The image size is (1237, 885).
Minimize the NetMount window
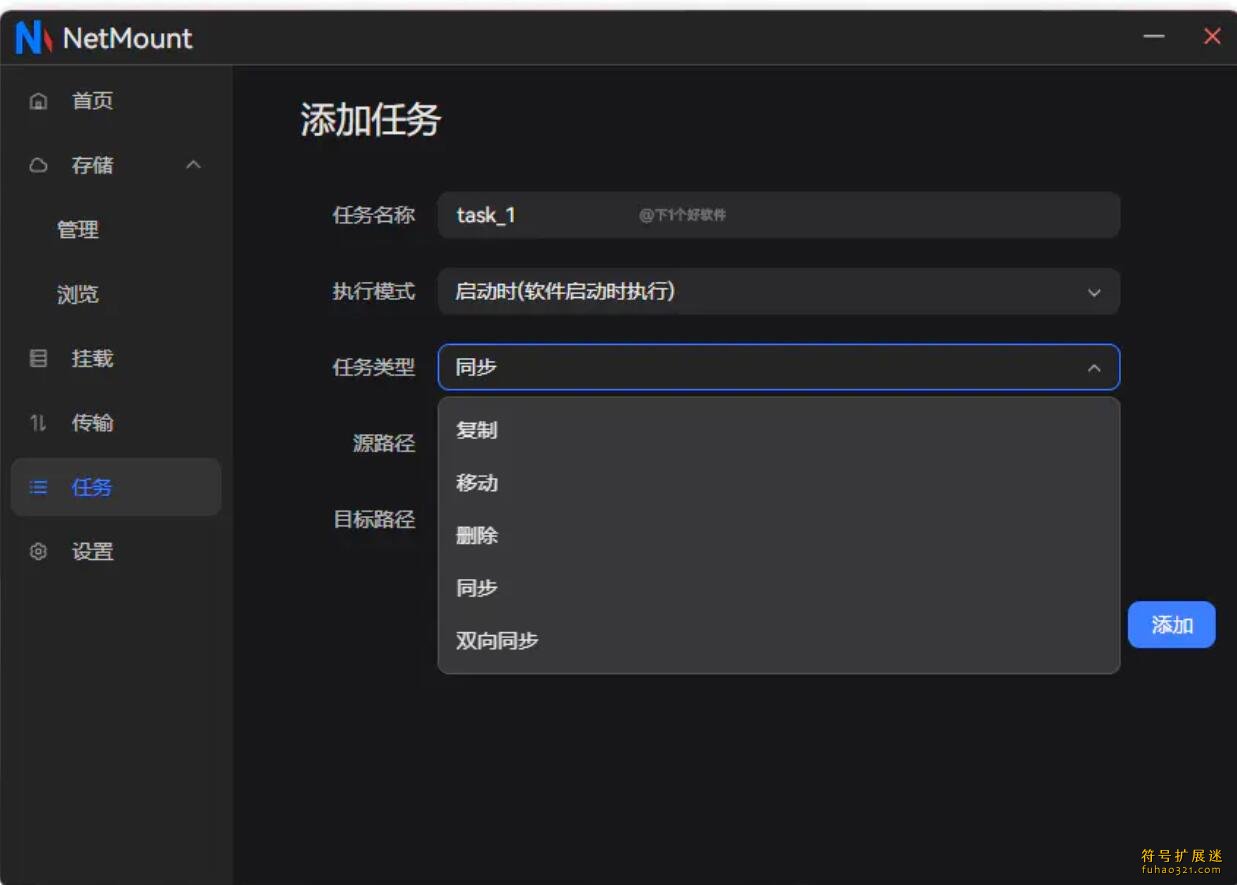coord(1154,37)
